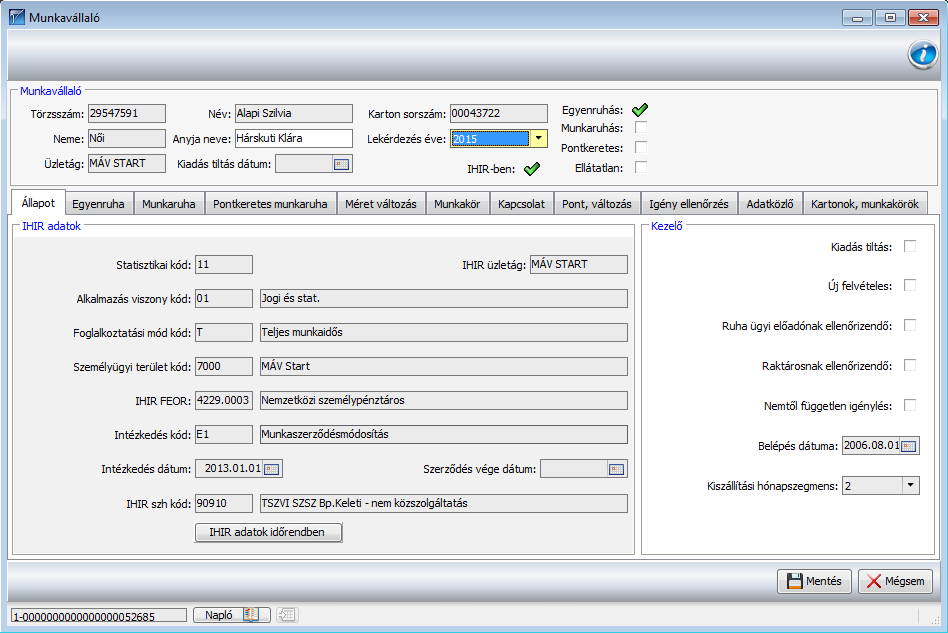Screen dimensions: 948x633
Task: Open the Pontkeretes munkaruha tab
Action: [270, 204]
